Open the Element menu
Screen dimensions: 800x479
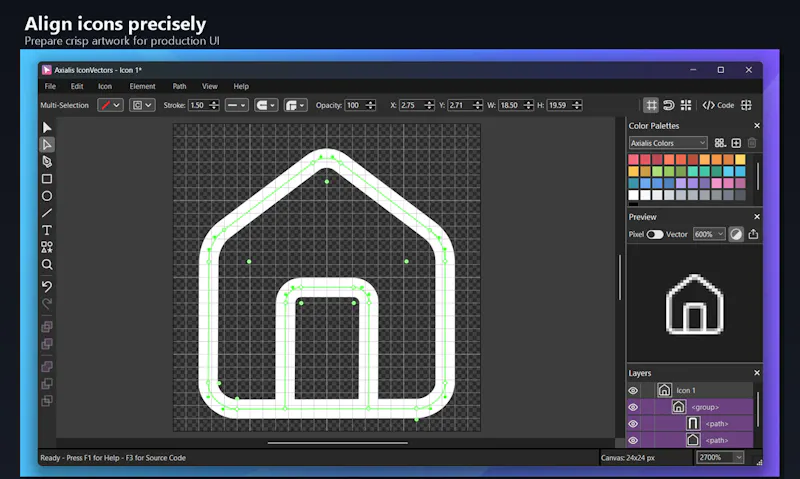point(142,86)
